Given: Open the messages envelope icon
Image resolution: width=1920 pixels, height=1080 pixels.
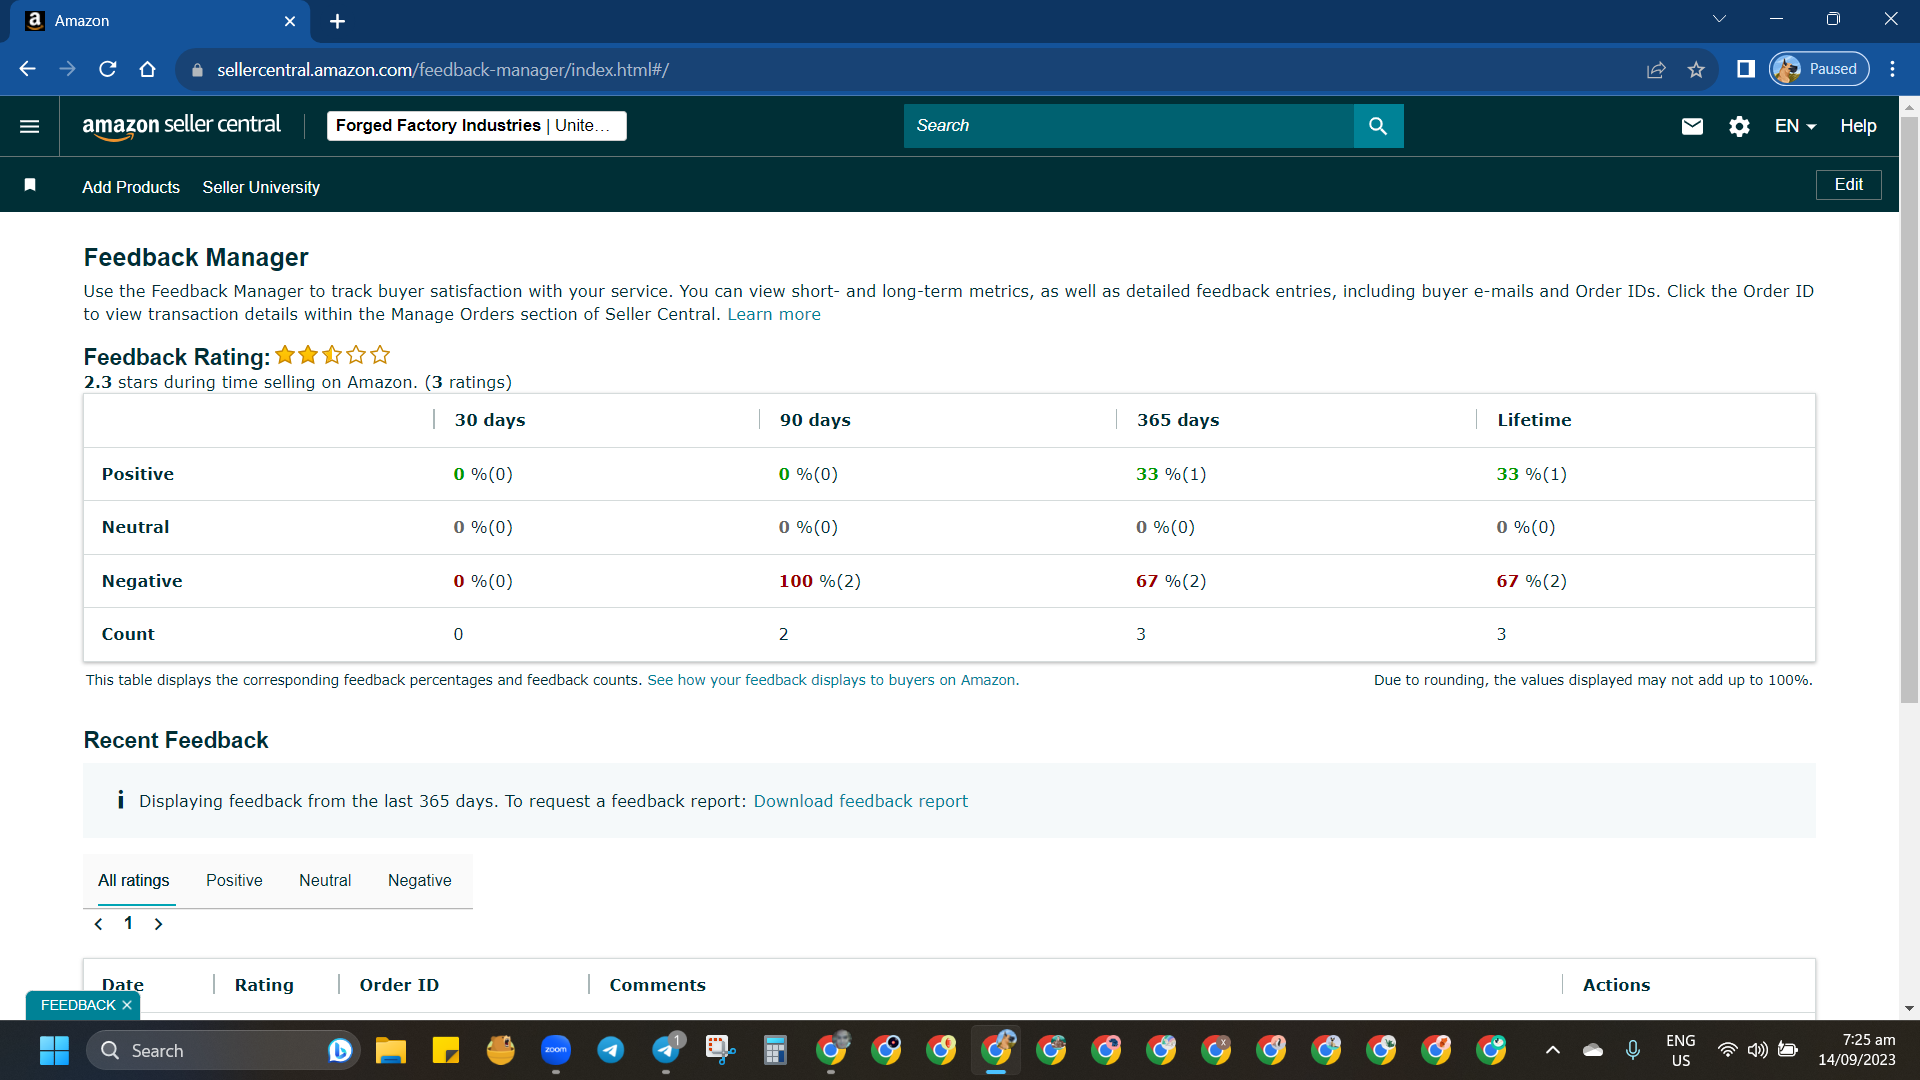Looking at the screenshot, I should pyautogui.click(x=1692, y=126).
